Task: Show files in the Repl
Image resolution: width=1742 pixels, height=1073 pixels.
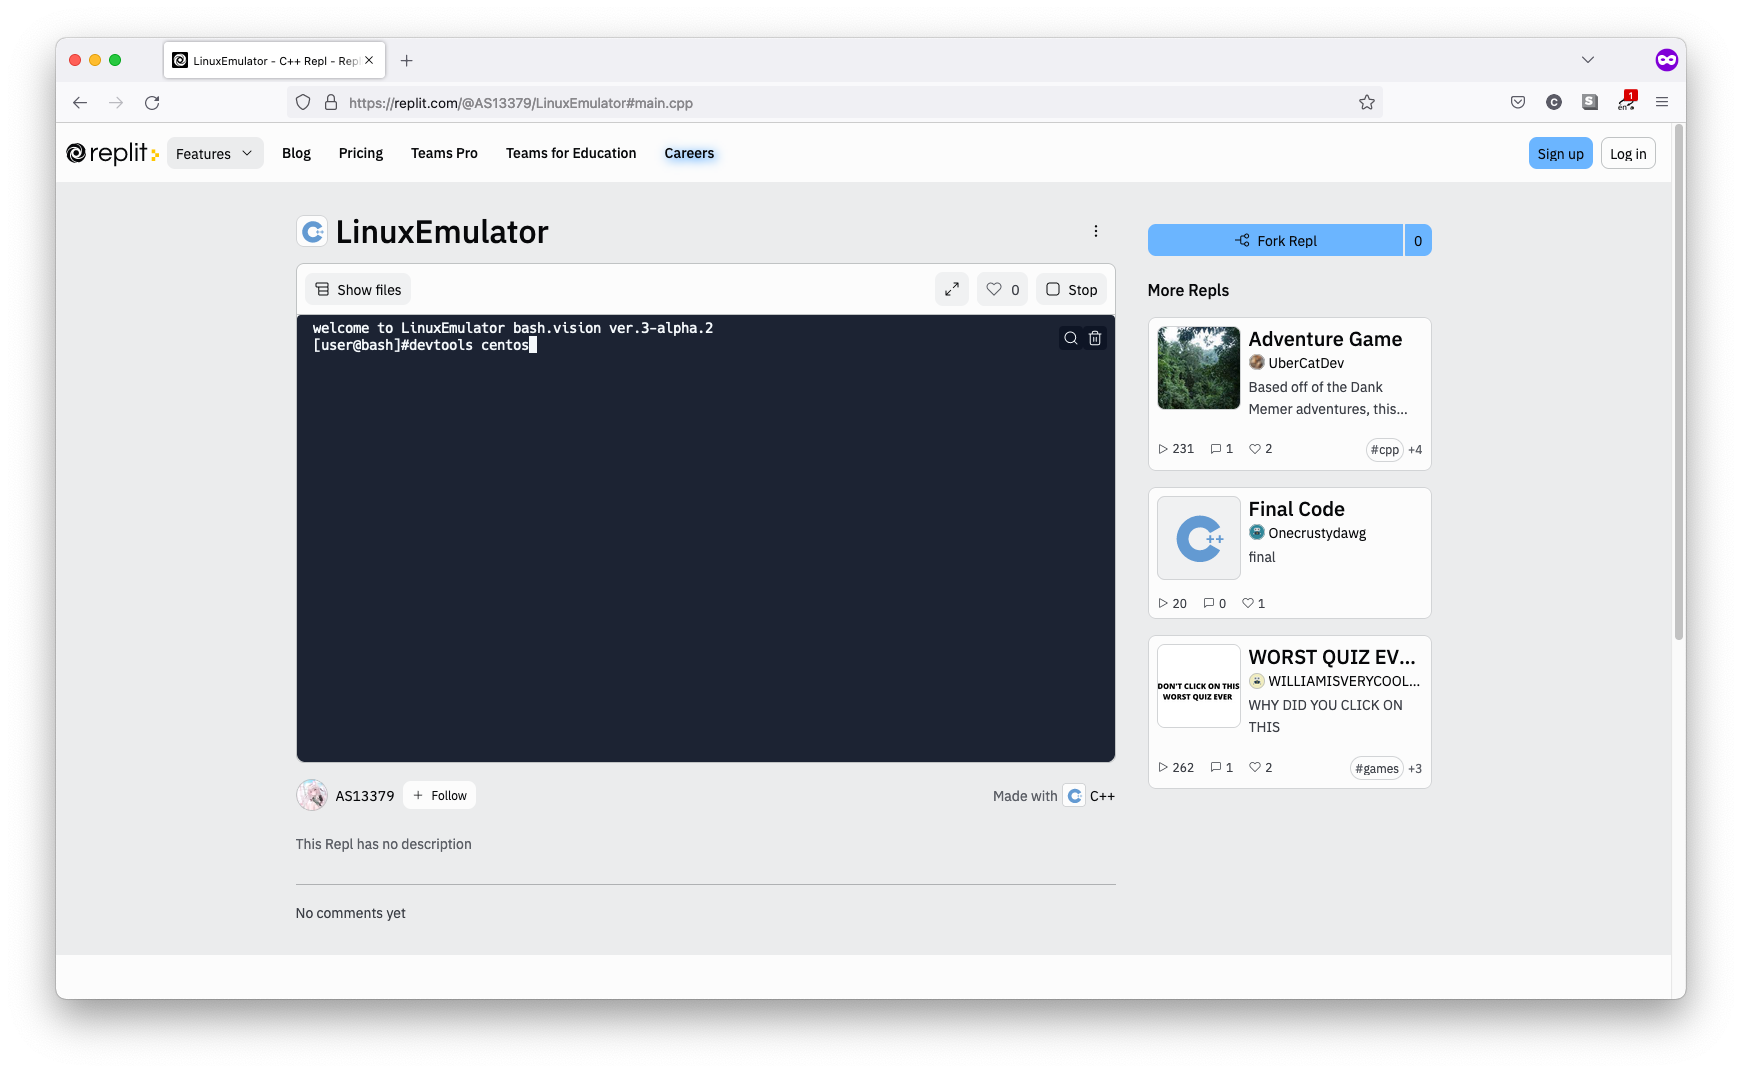Action: click(358, 289)
